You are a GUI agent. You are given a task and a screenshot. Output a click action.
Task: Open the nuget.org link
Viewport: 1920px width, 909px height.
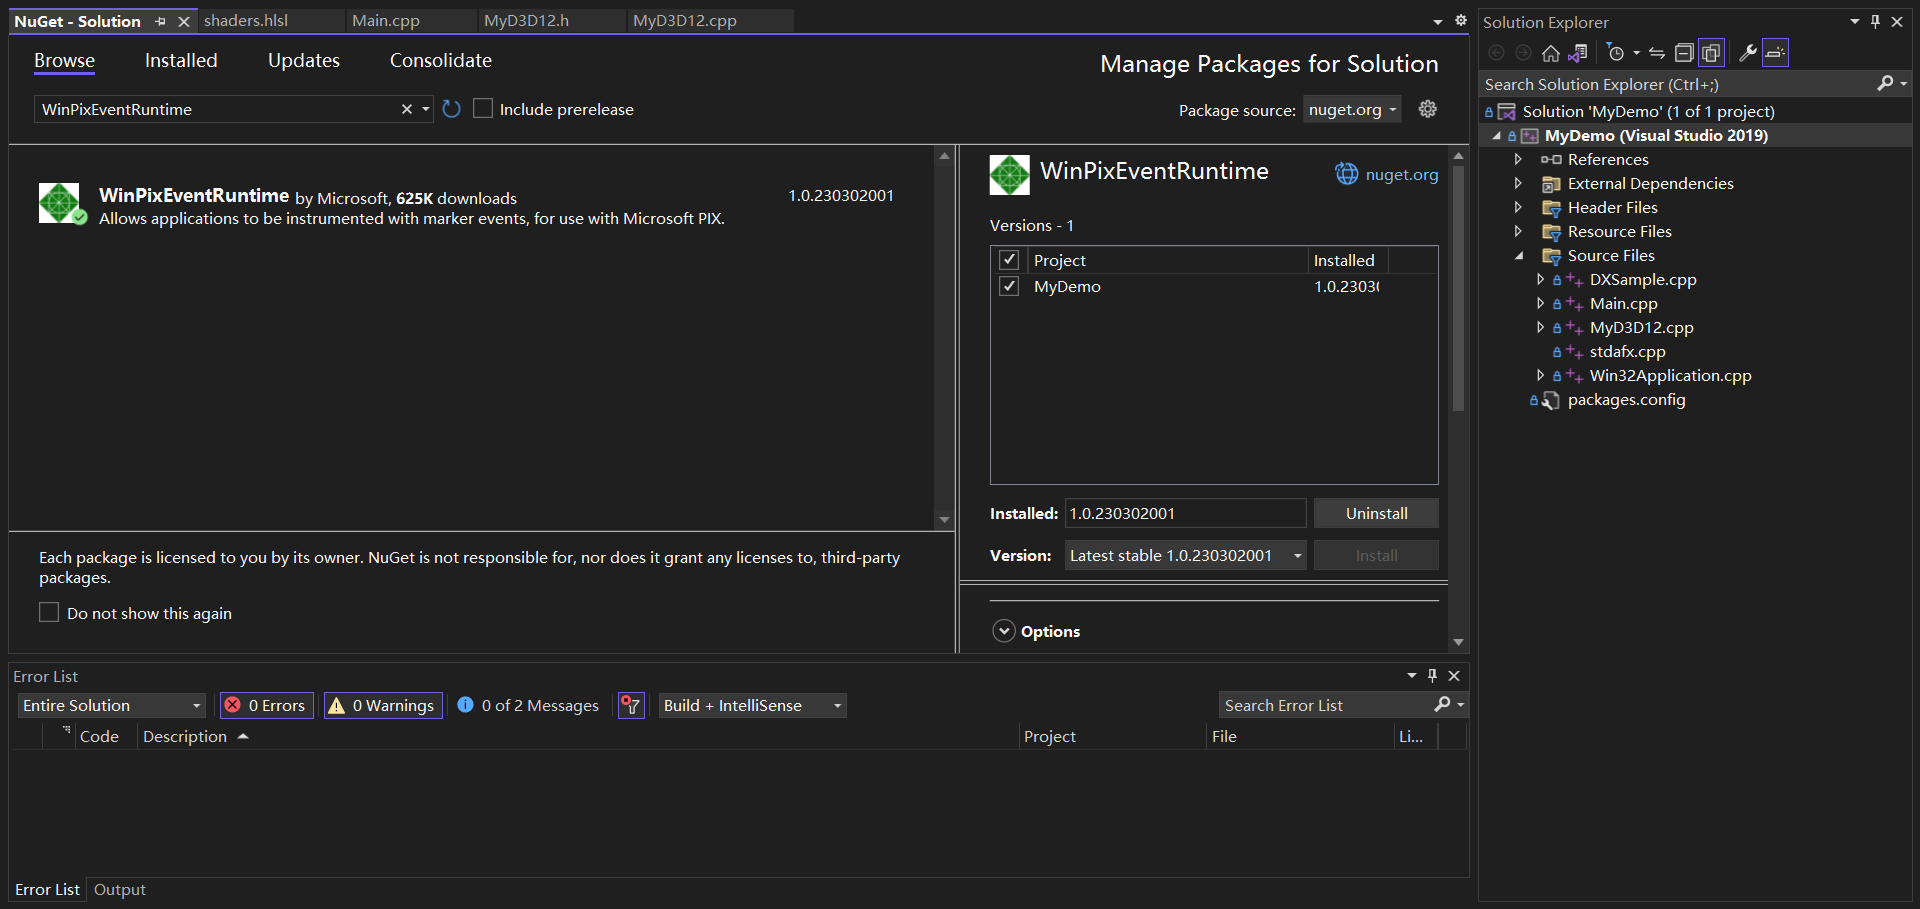click(x=1402, y=175)
